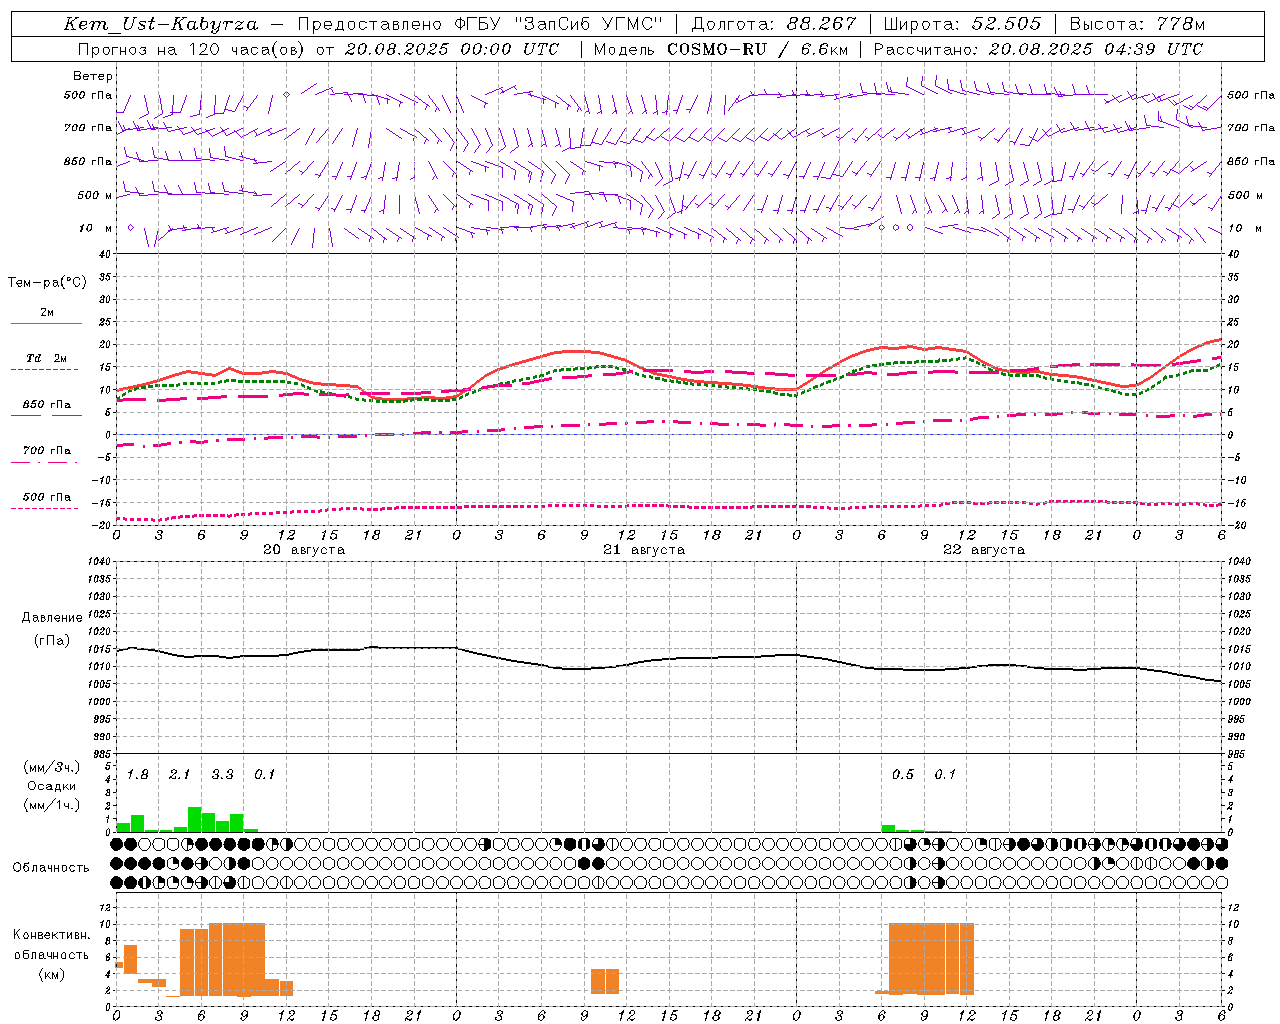Click the "Давление" pressure panel label

pyautogui.click(x=52, y=618)
